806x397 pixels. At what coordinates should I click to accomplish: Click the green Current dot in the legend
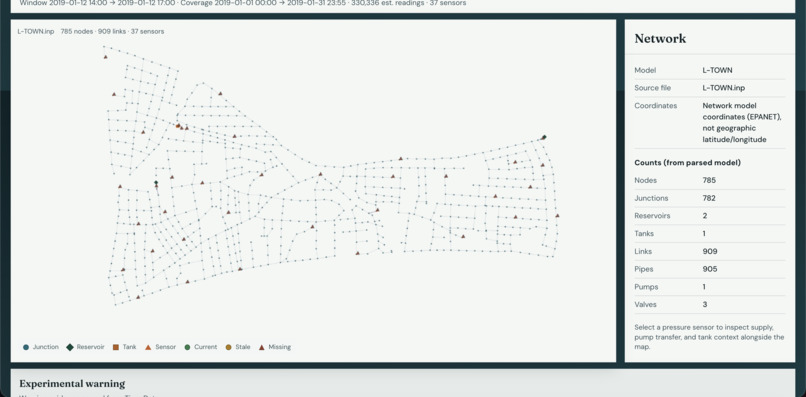click(x=188, y=347)
